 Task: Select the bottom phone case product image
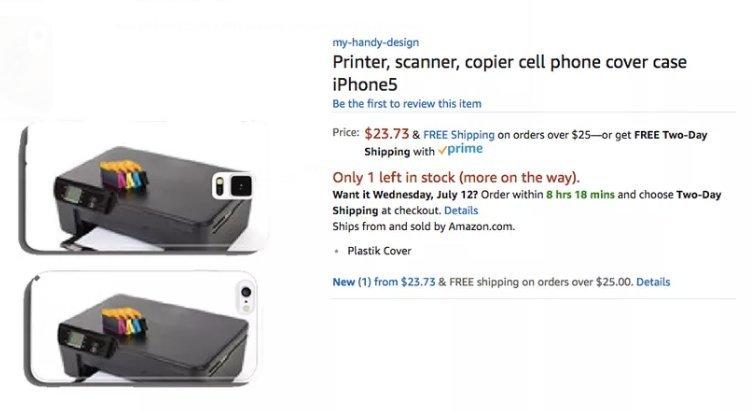coord(141,329)
